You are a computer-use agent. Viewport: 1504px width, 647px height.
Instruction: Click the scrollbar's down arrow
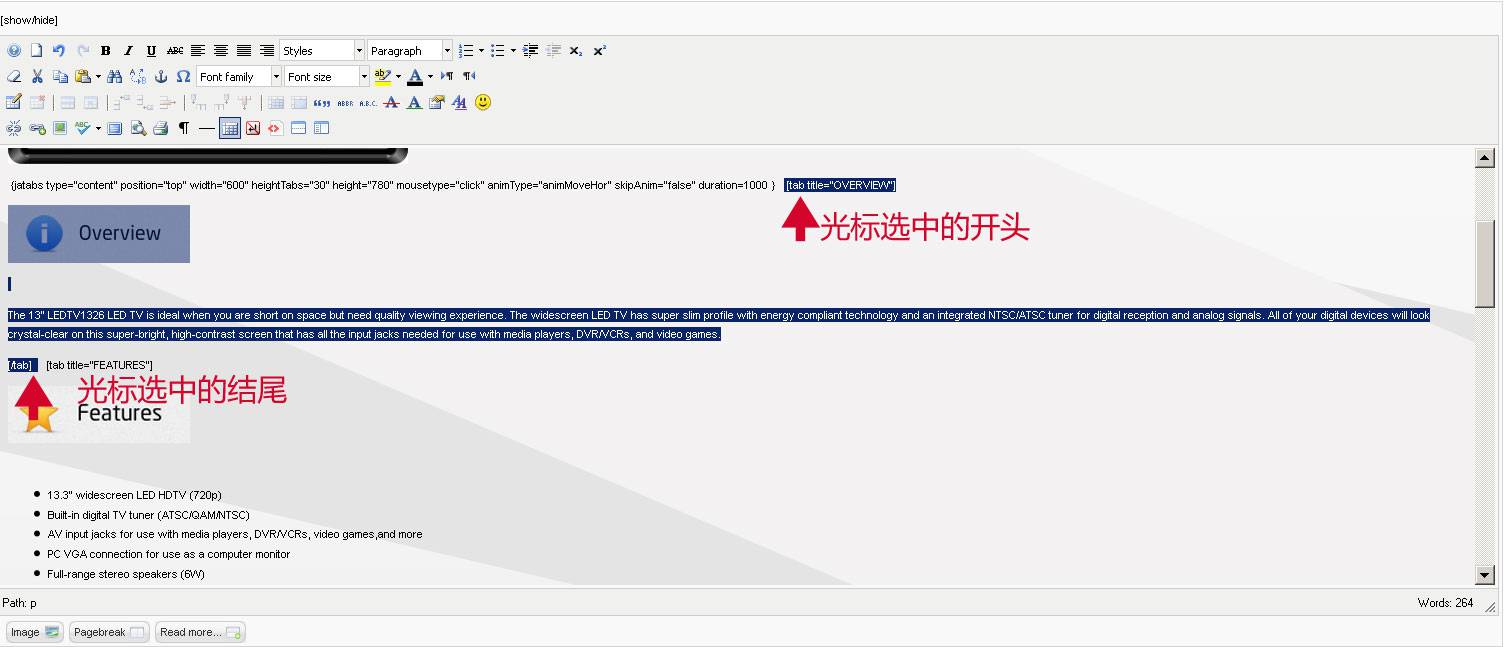pyautogui.click(x=1486, y=575)
